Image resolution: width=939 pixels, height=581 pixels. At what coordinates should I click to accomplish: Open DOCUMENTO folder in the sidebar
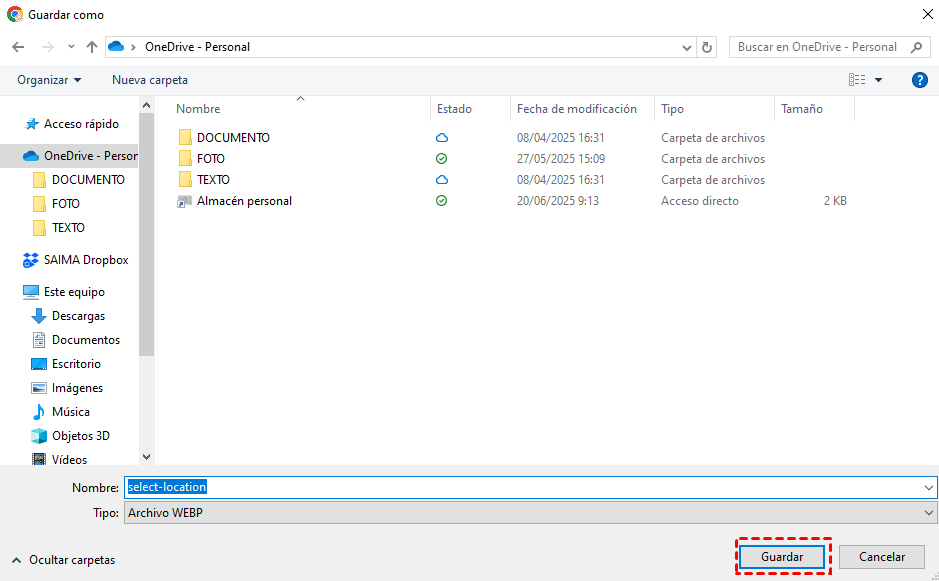pos(88,180)
